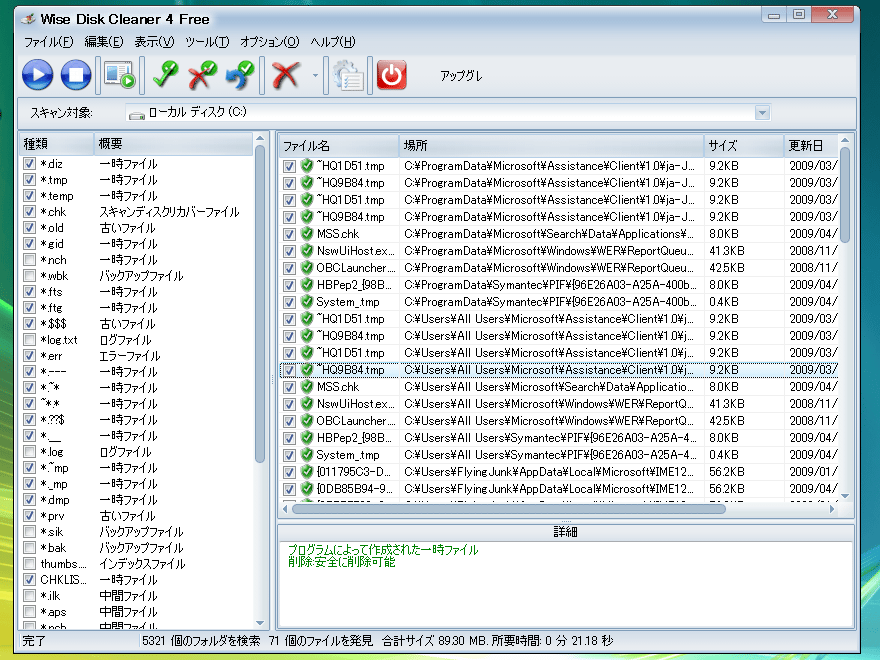The width and height of the screenshot is (880, 660).
Task: Enable the thumbs index file checkbox
Action: click(30, 563)
